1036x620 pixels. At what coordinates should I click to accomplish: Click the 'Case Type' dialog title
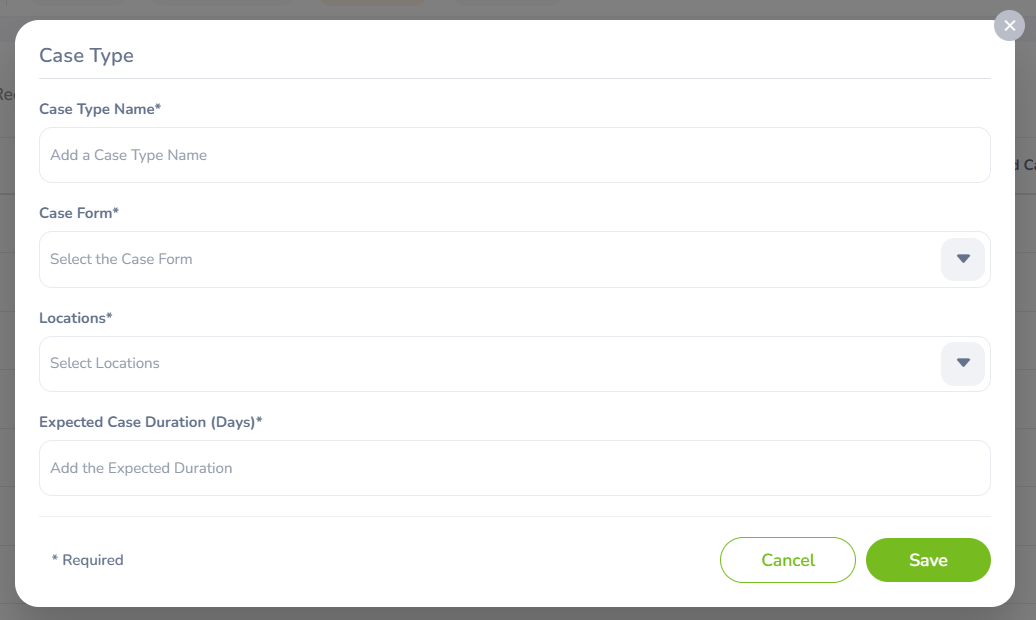pyautogui.click(x=86, y=55)
